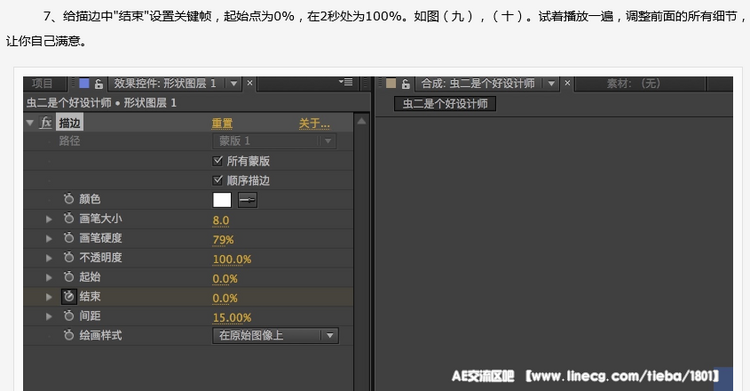Expand the 起始 property
This screenshot has width=750, height=391.
pyautogui.click(x=49, y=277)
